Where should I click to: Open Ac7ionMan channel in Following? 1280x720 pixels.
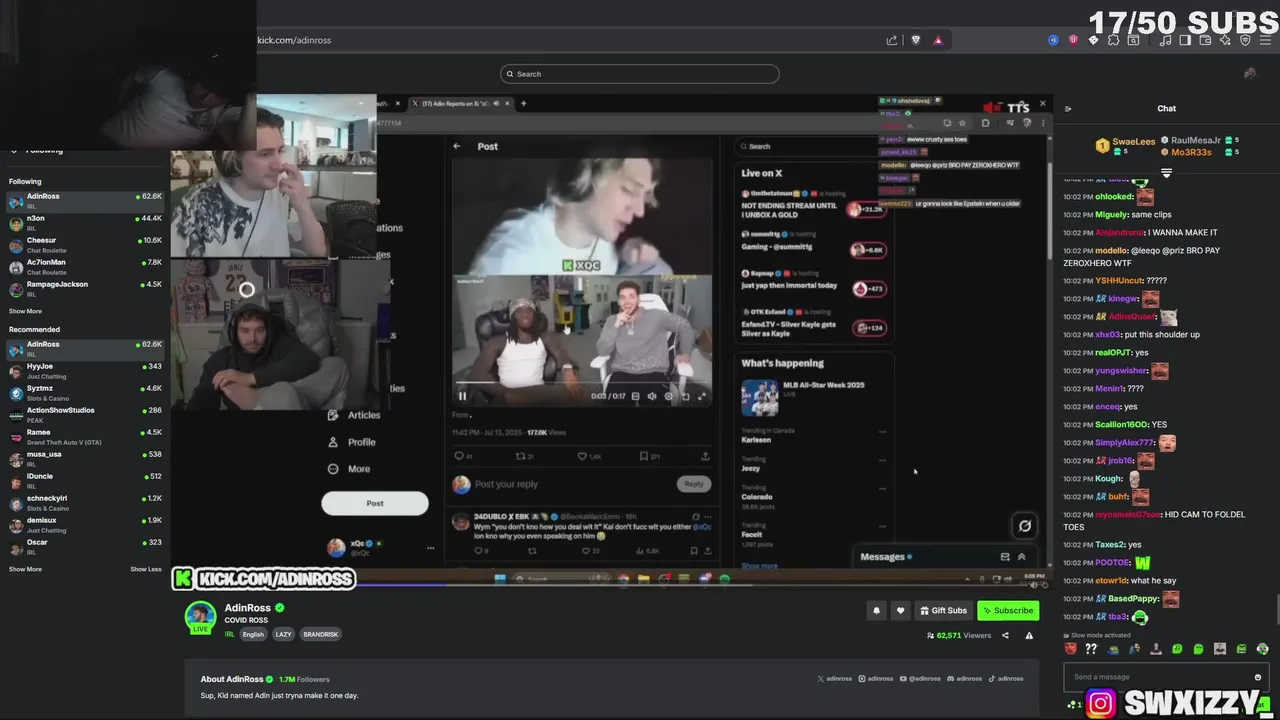tap(85, 266)
